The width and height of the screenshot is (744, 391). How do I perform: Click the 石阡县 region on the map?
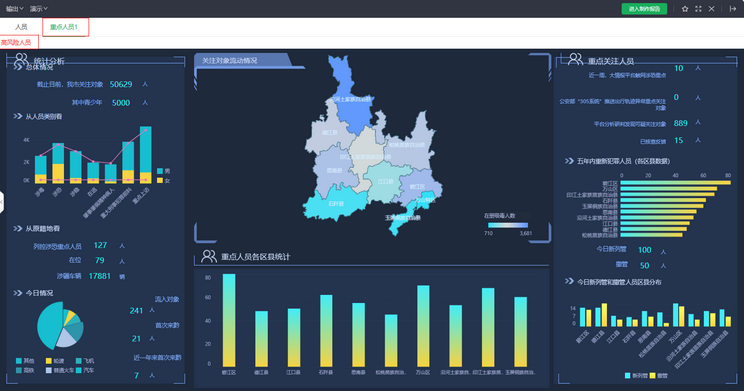click(x=335, y=204)
